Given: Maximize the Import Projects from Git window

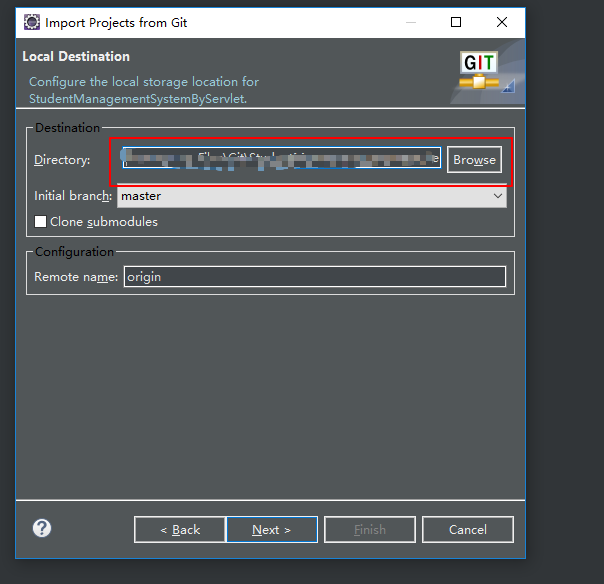Looking at the screenshot, I should pos(456,22).
